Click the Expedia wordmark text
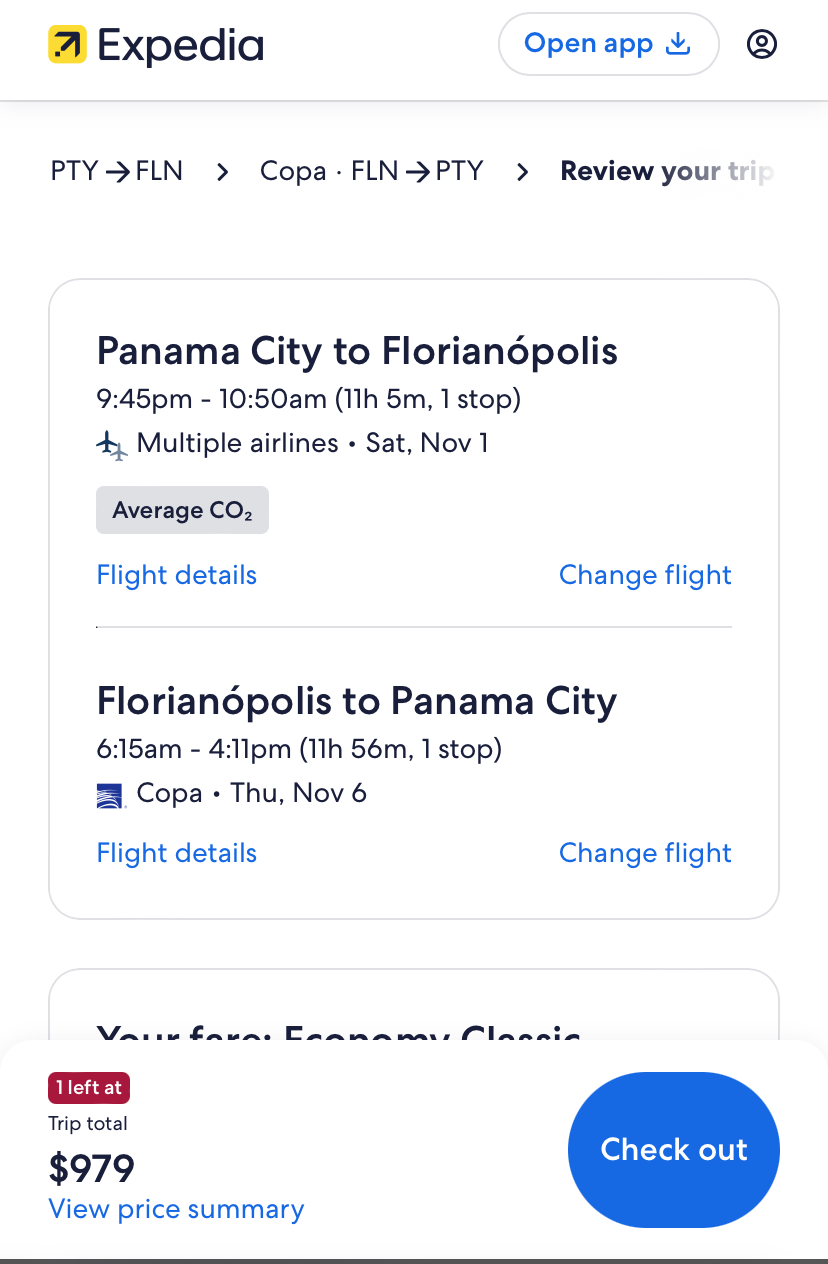Image resolution: width=828 pixels, height=1264 pixels. click(180, 45)
